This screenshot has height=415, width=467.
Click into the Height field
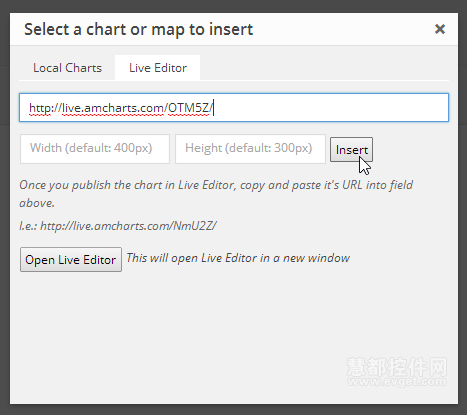pos(250,149)
